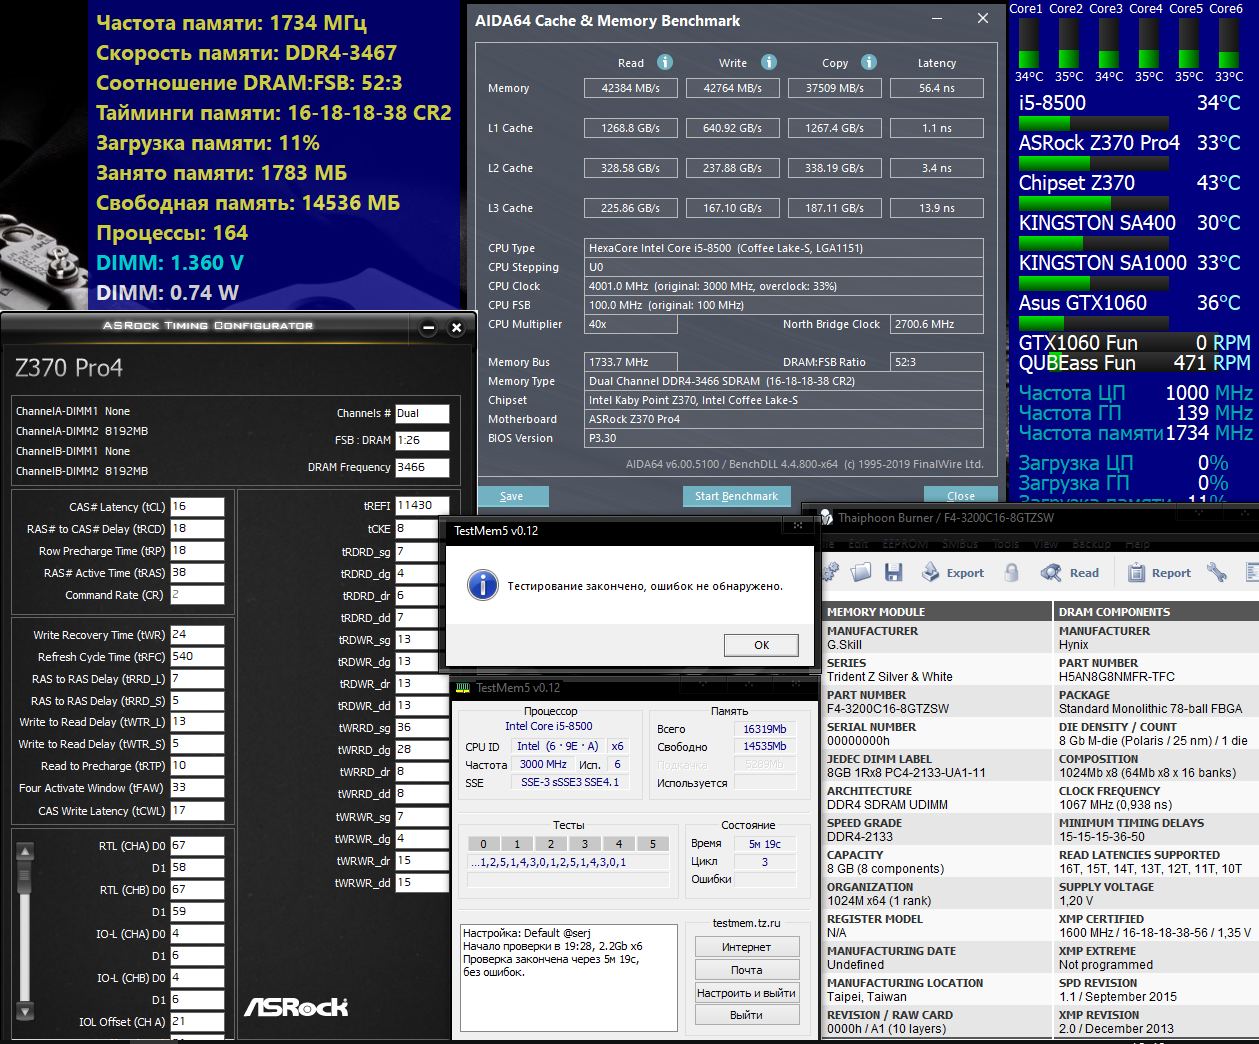The image size is (1259, 1044).
Task: Click the Memory Read value 42384 MB/s
Action: pyautogui.click(x=630, y=88)
